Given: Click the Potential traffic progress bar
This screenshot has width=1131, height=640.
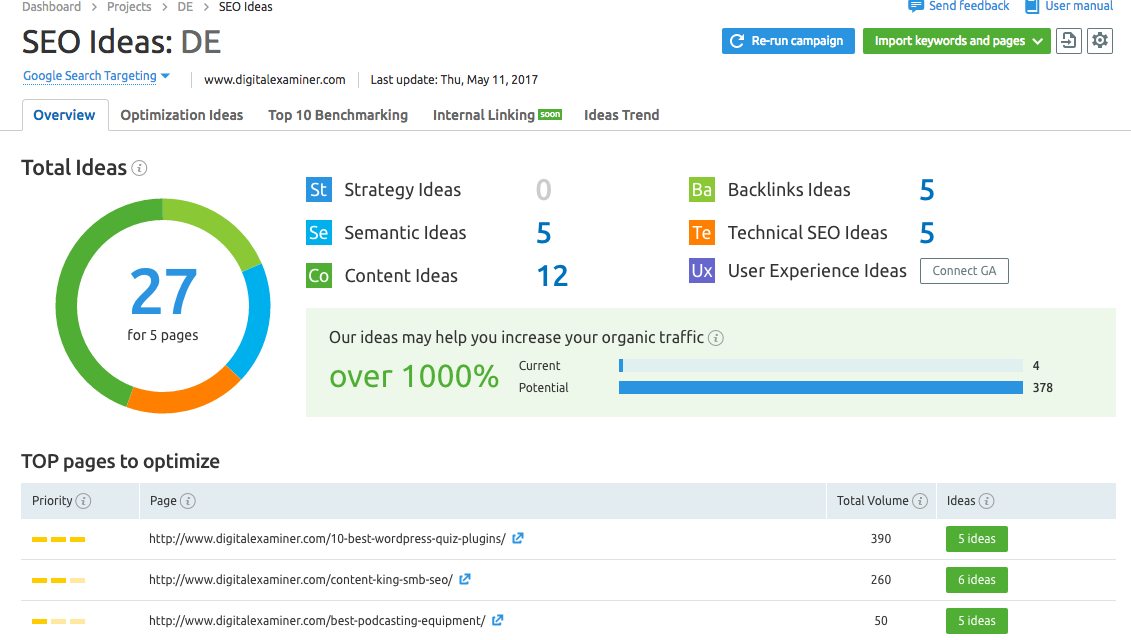Looking at the screenshot, I should point(820,388).
